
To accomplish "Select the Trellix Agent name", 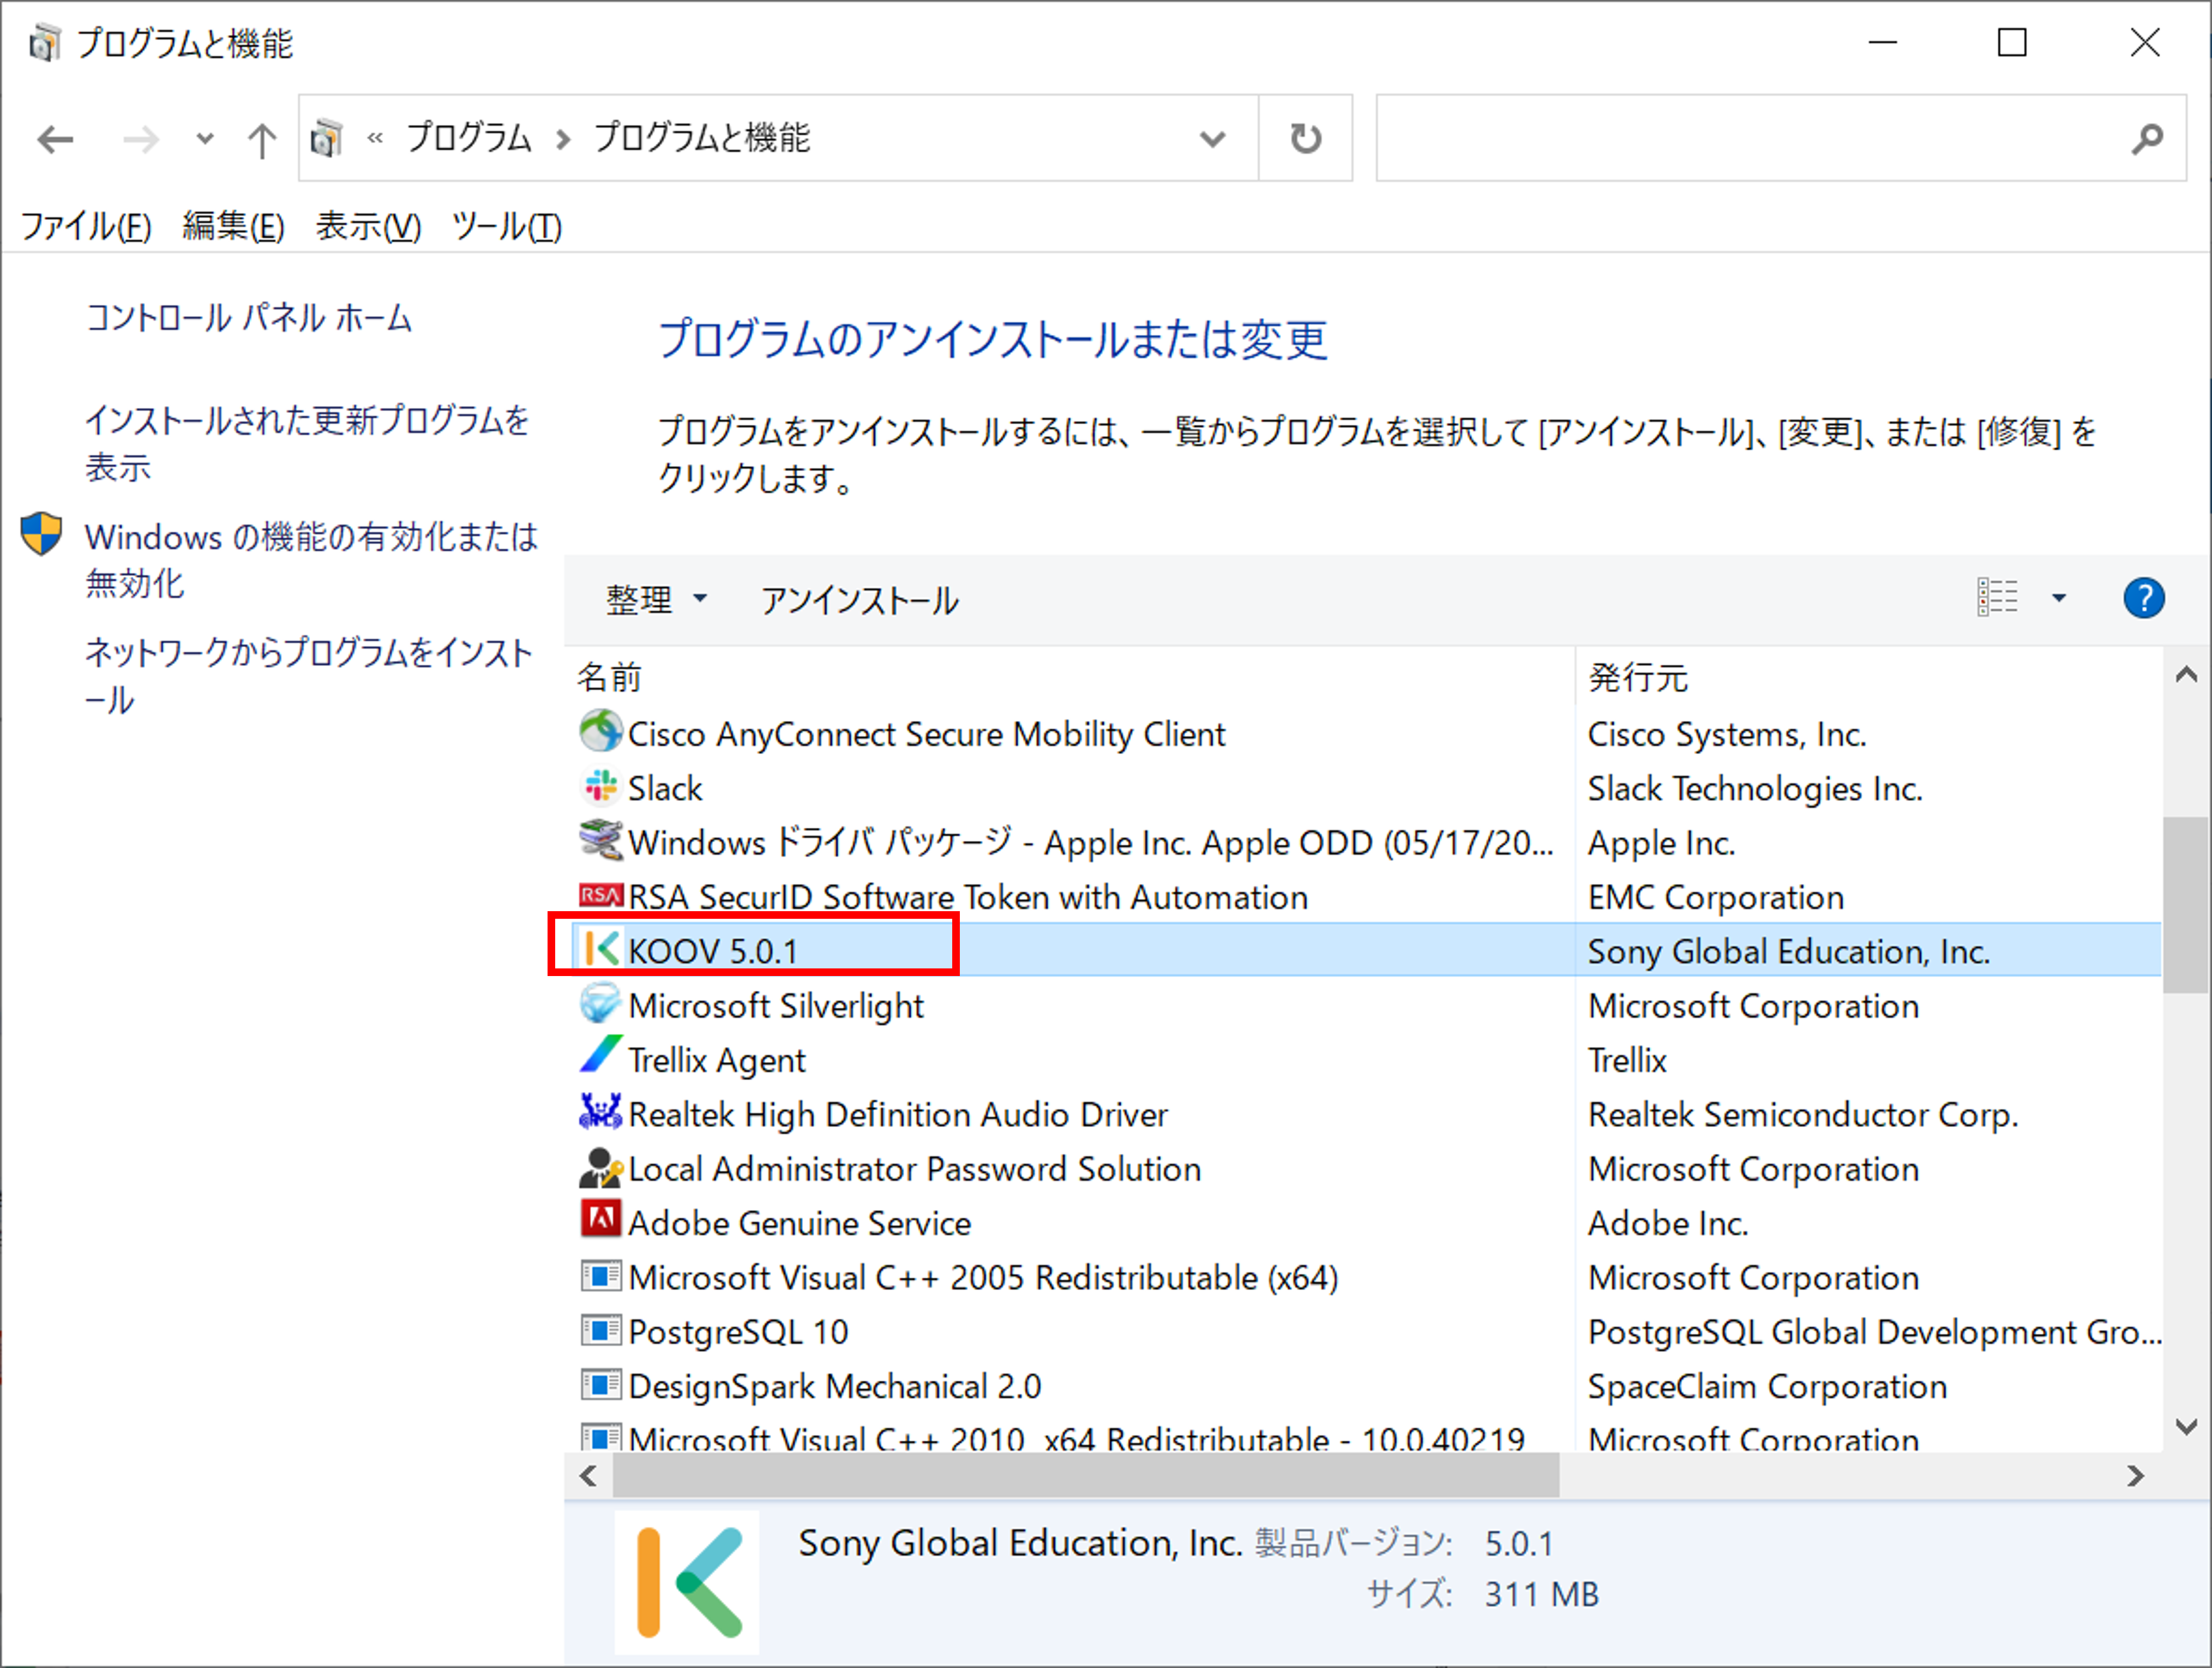I will pyautogui.click(x=716, y=1060).
